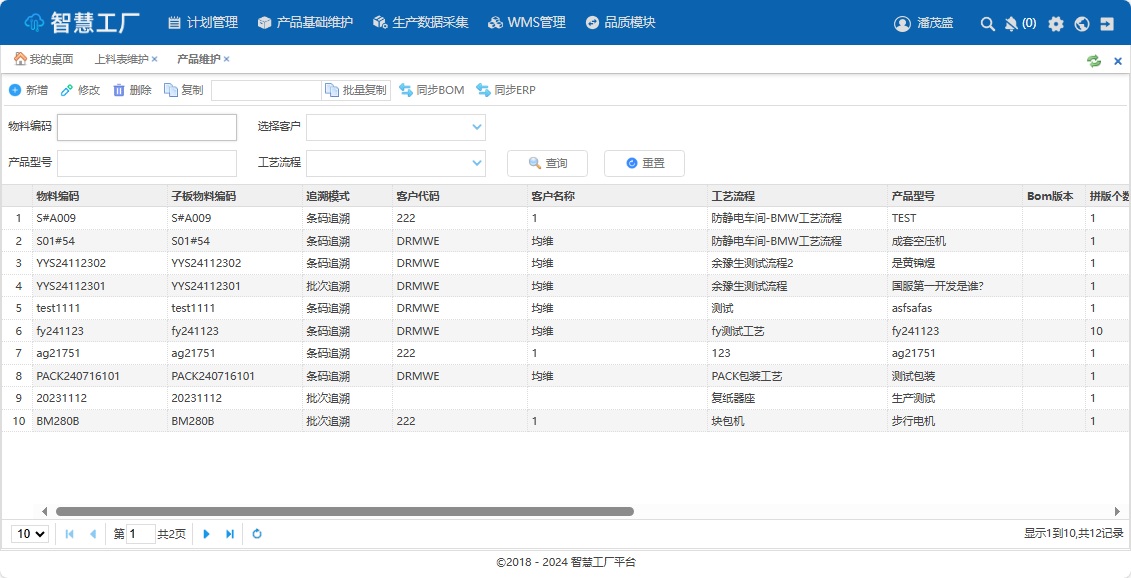Click the horizontal scrollbar of the table

[345, 511]
